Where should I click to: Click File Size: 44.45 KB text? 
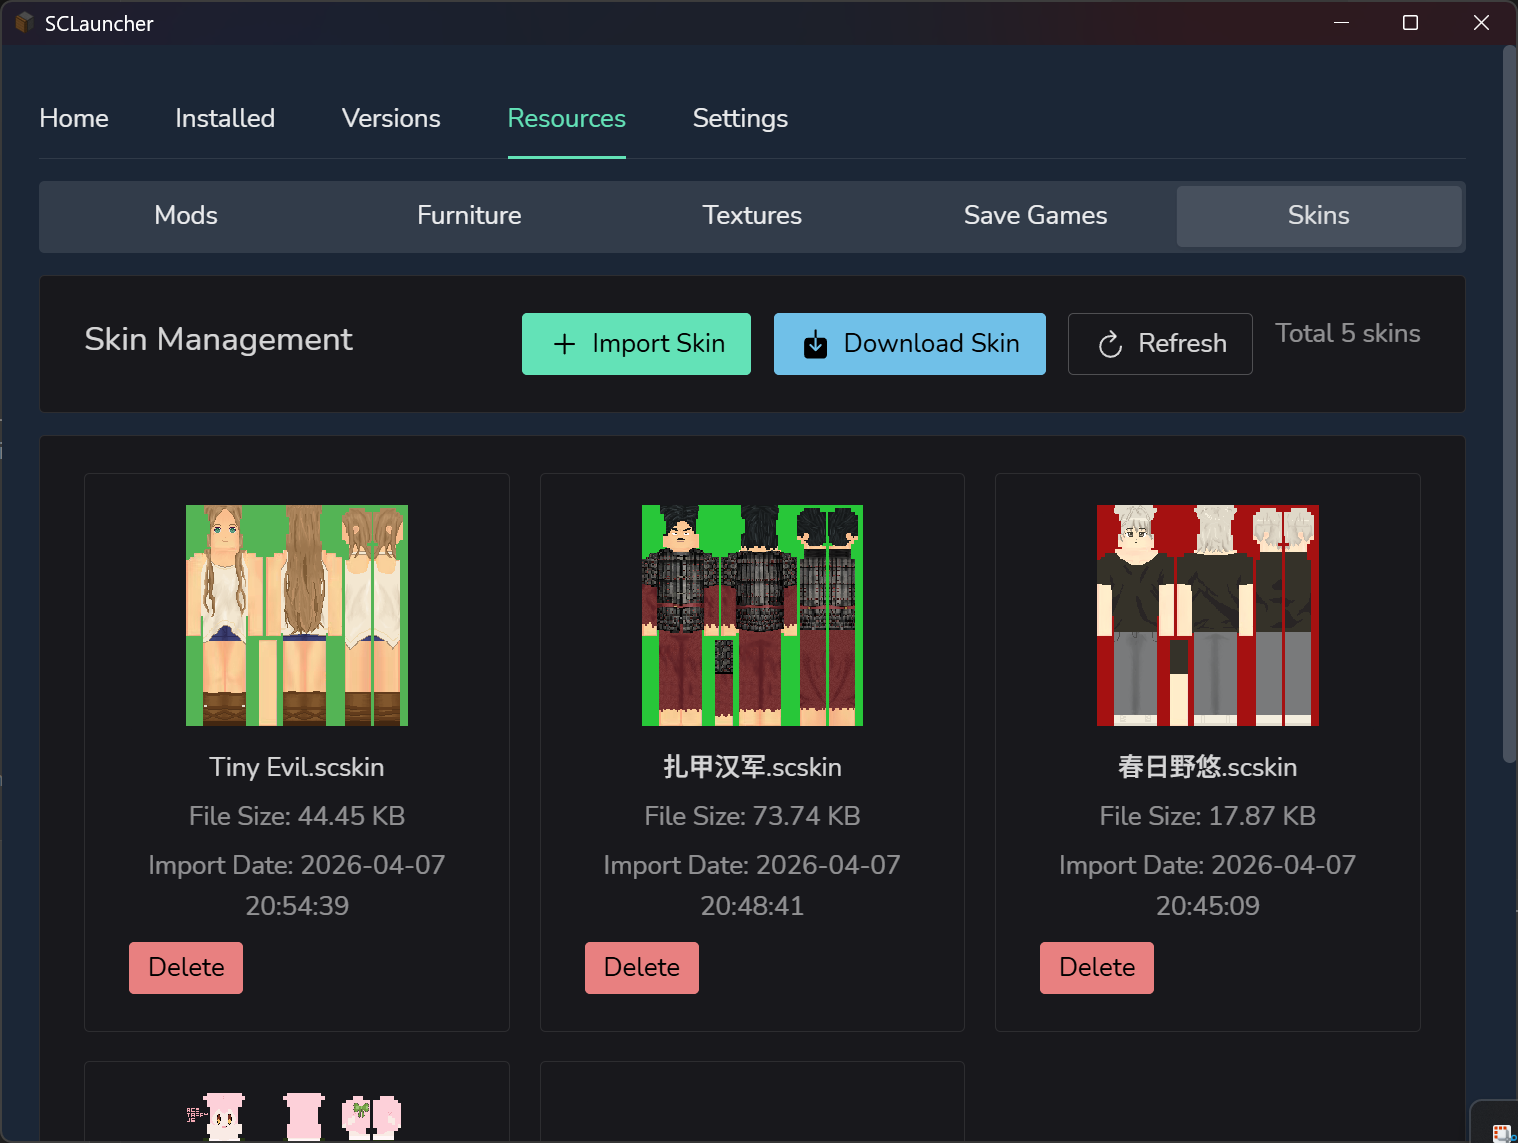tap(297, 816)
